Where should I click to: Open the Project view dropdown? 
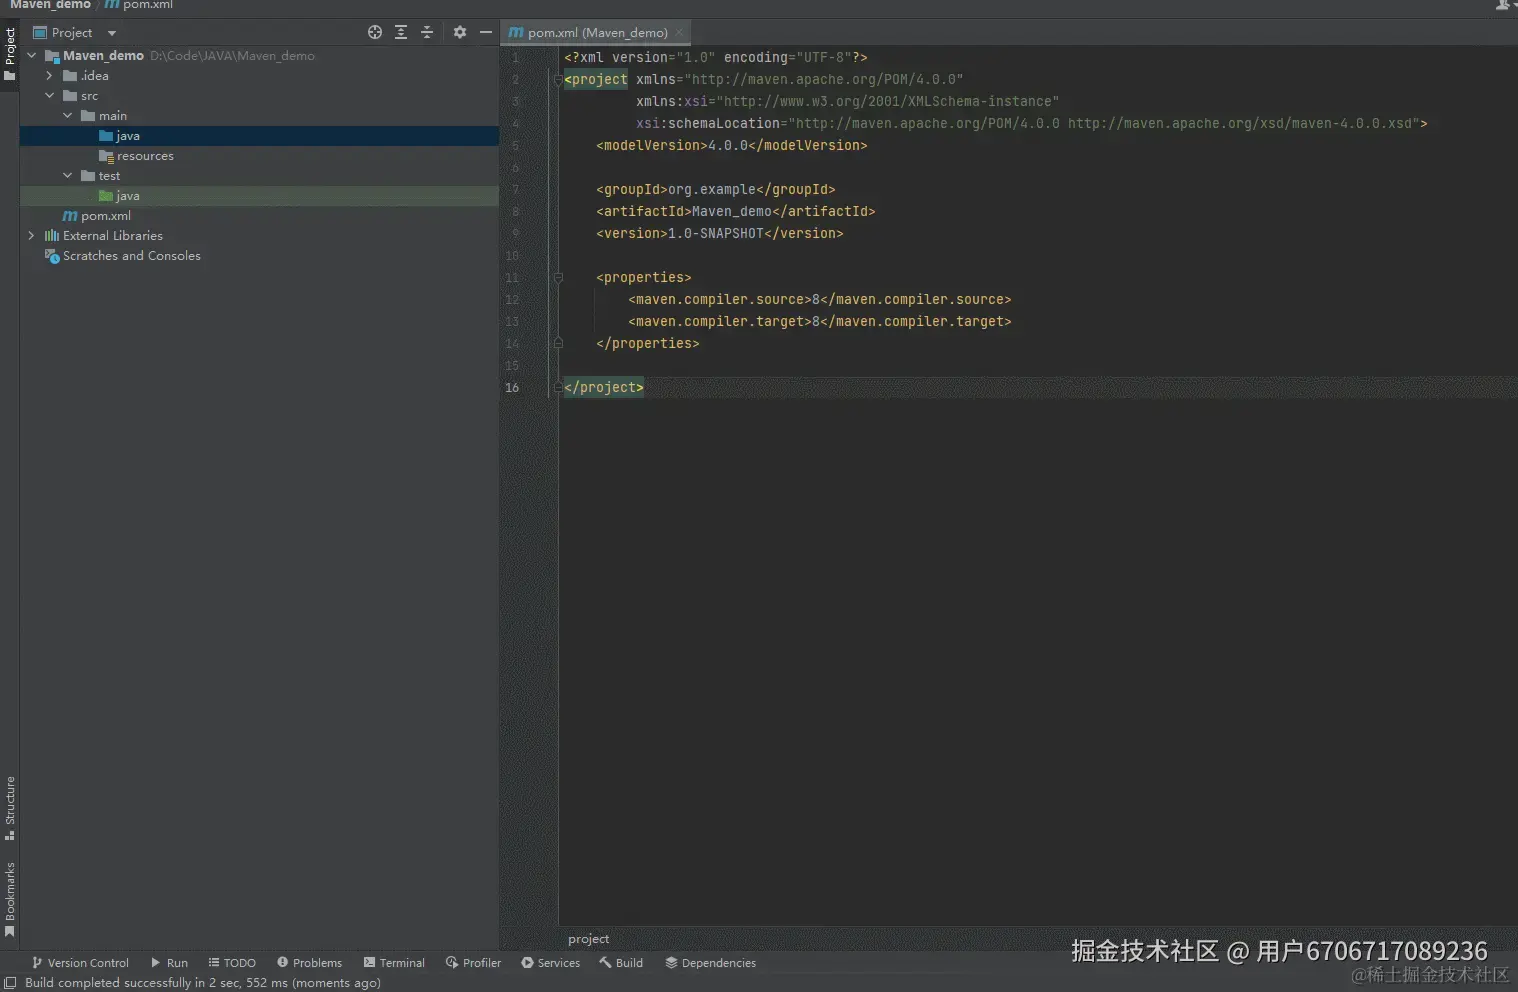112,33
